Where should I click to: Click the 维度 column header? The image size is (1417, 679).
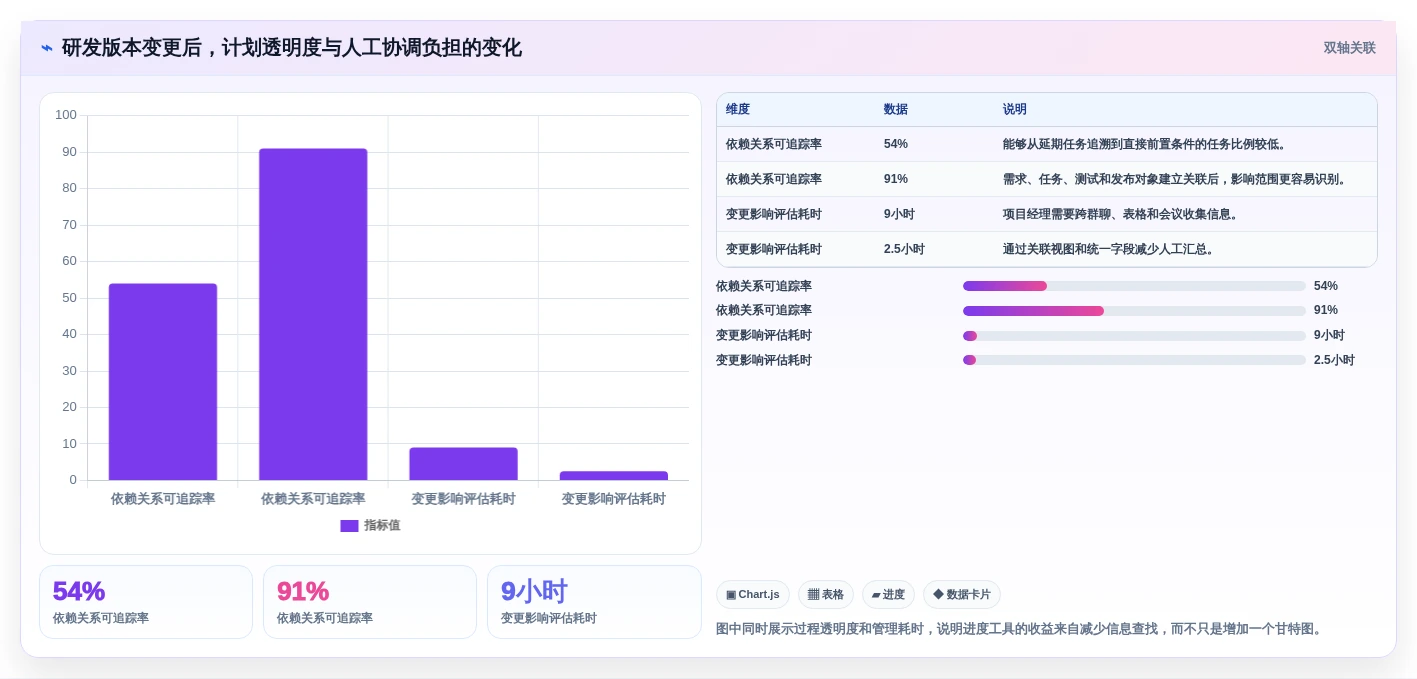point(738,110)
